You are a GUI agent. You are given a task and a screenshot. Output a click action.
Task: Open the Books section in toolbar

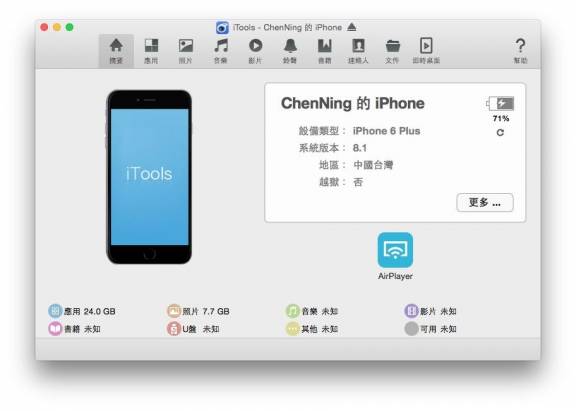[x=324, y=51]
